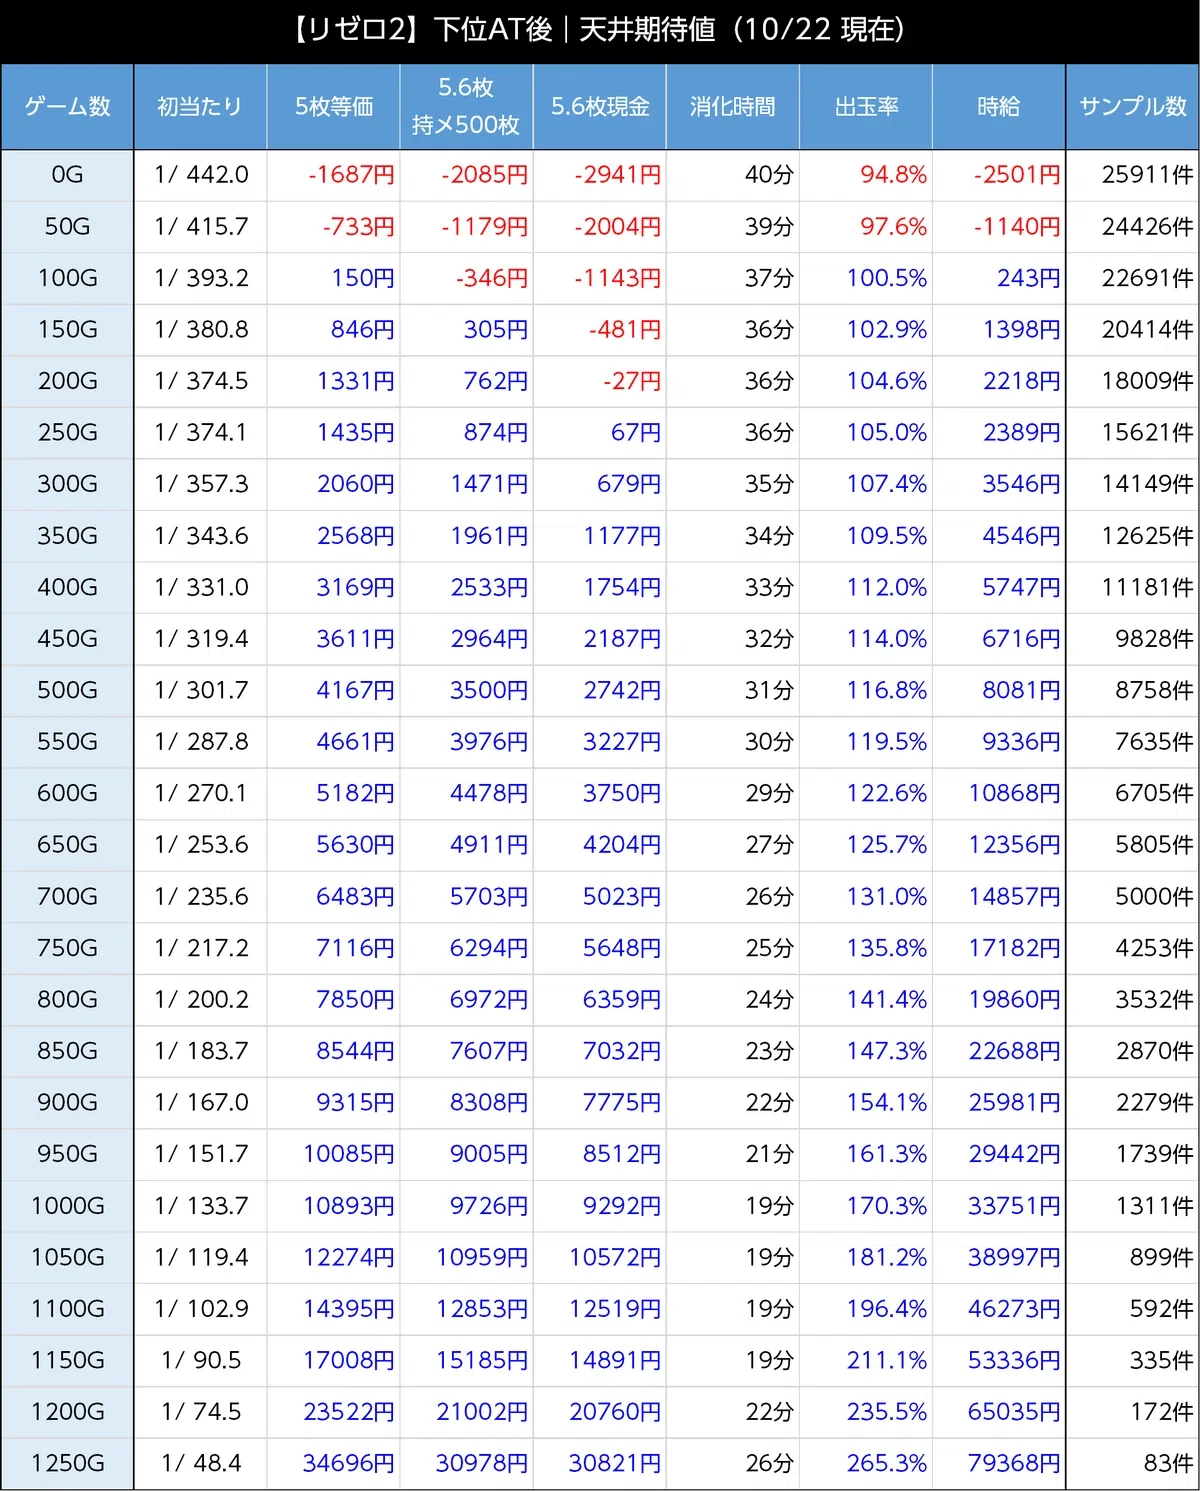Select the 350G row label
Image resolution: width=1200 pixels, height=1491 pixels.
pyautogui.click(x=67, y=536)
